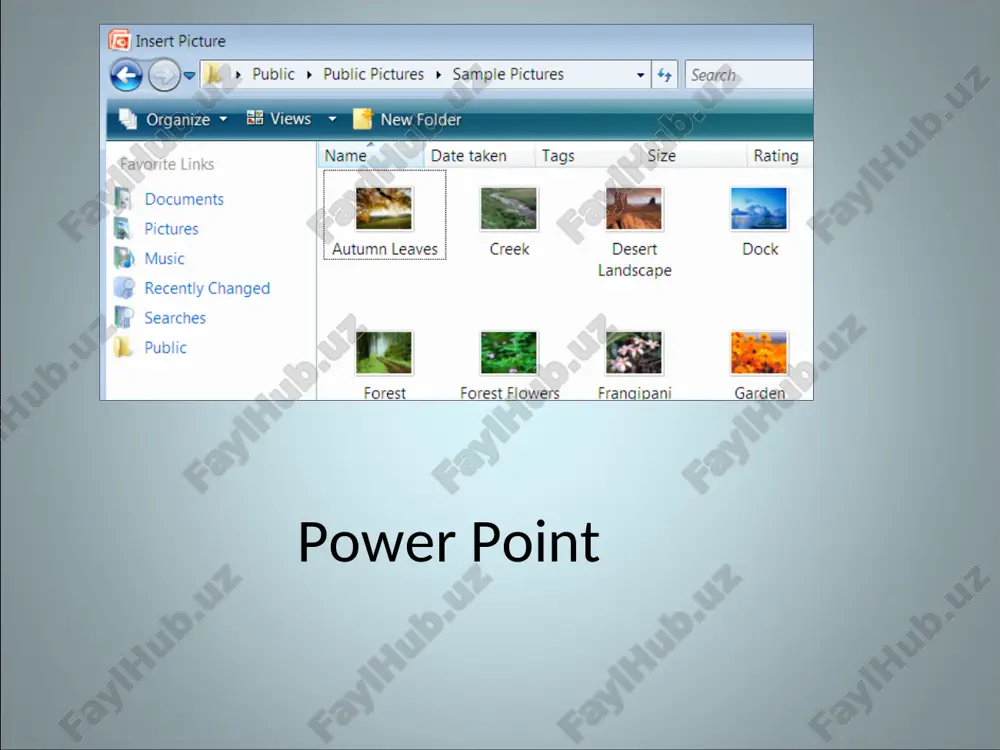The width and height of the screenshot is (1000, 750).
Task: Open Public favorite link in sidebar
Action: pos(165,348)
